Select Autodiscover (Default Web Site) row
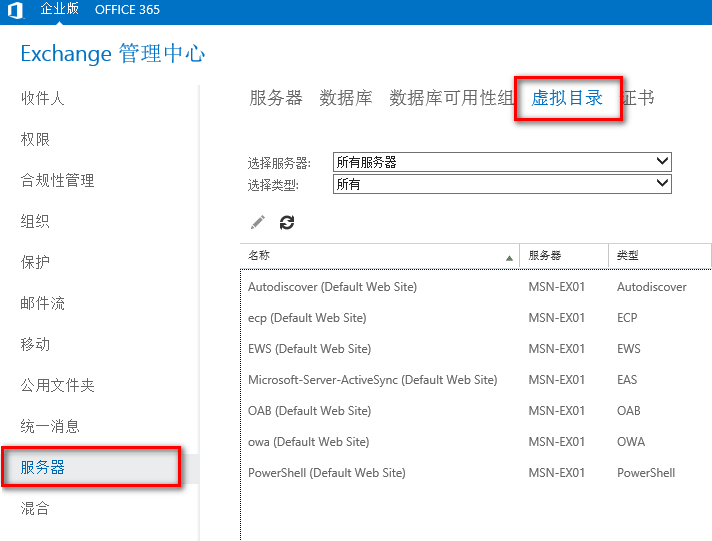The height and width of the screenshot is (541, 712). 476,287
